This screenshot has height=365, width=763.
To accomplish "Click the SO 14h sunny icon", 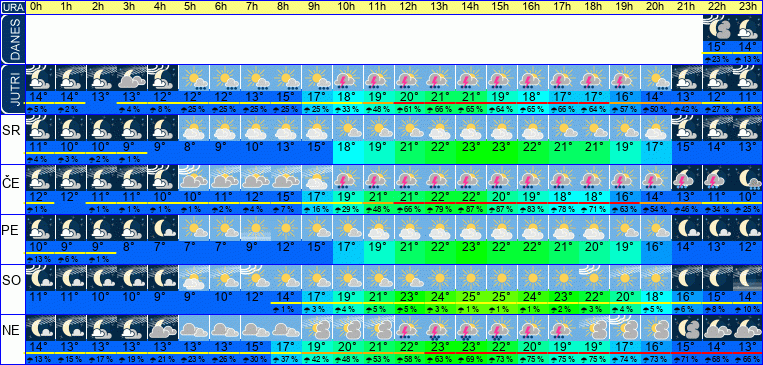I will pyautogui.click(x=470, y=278).
